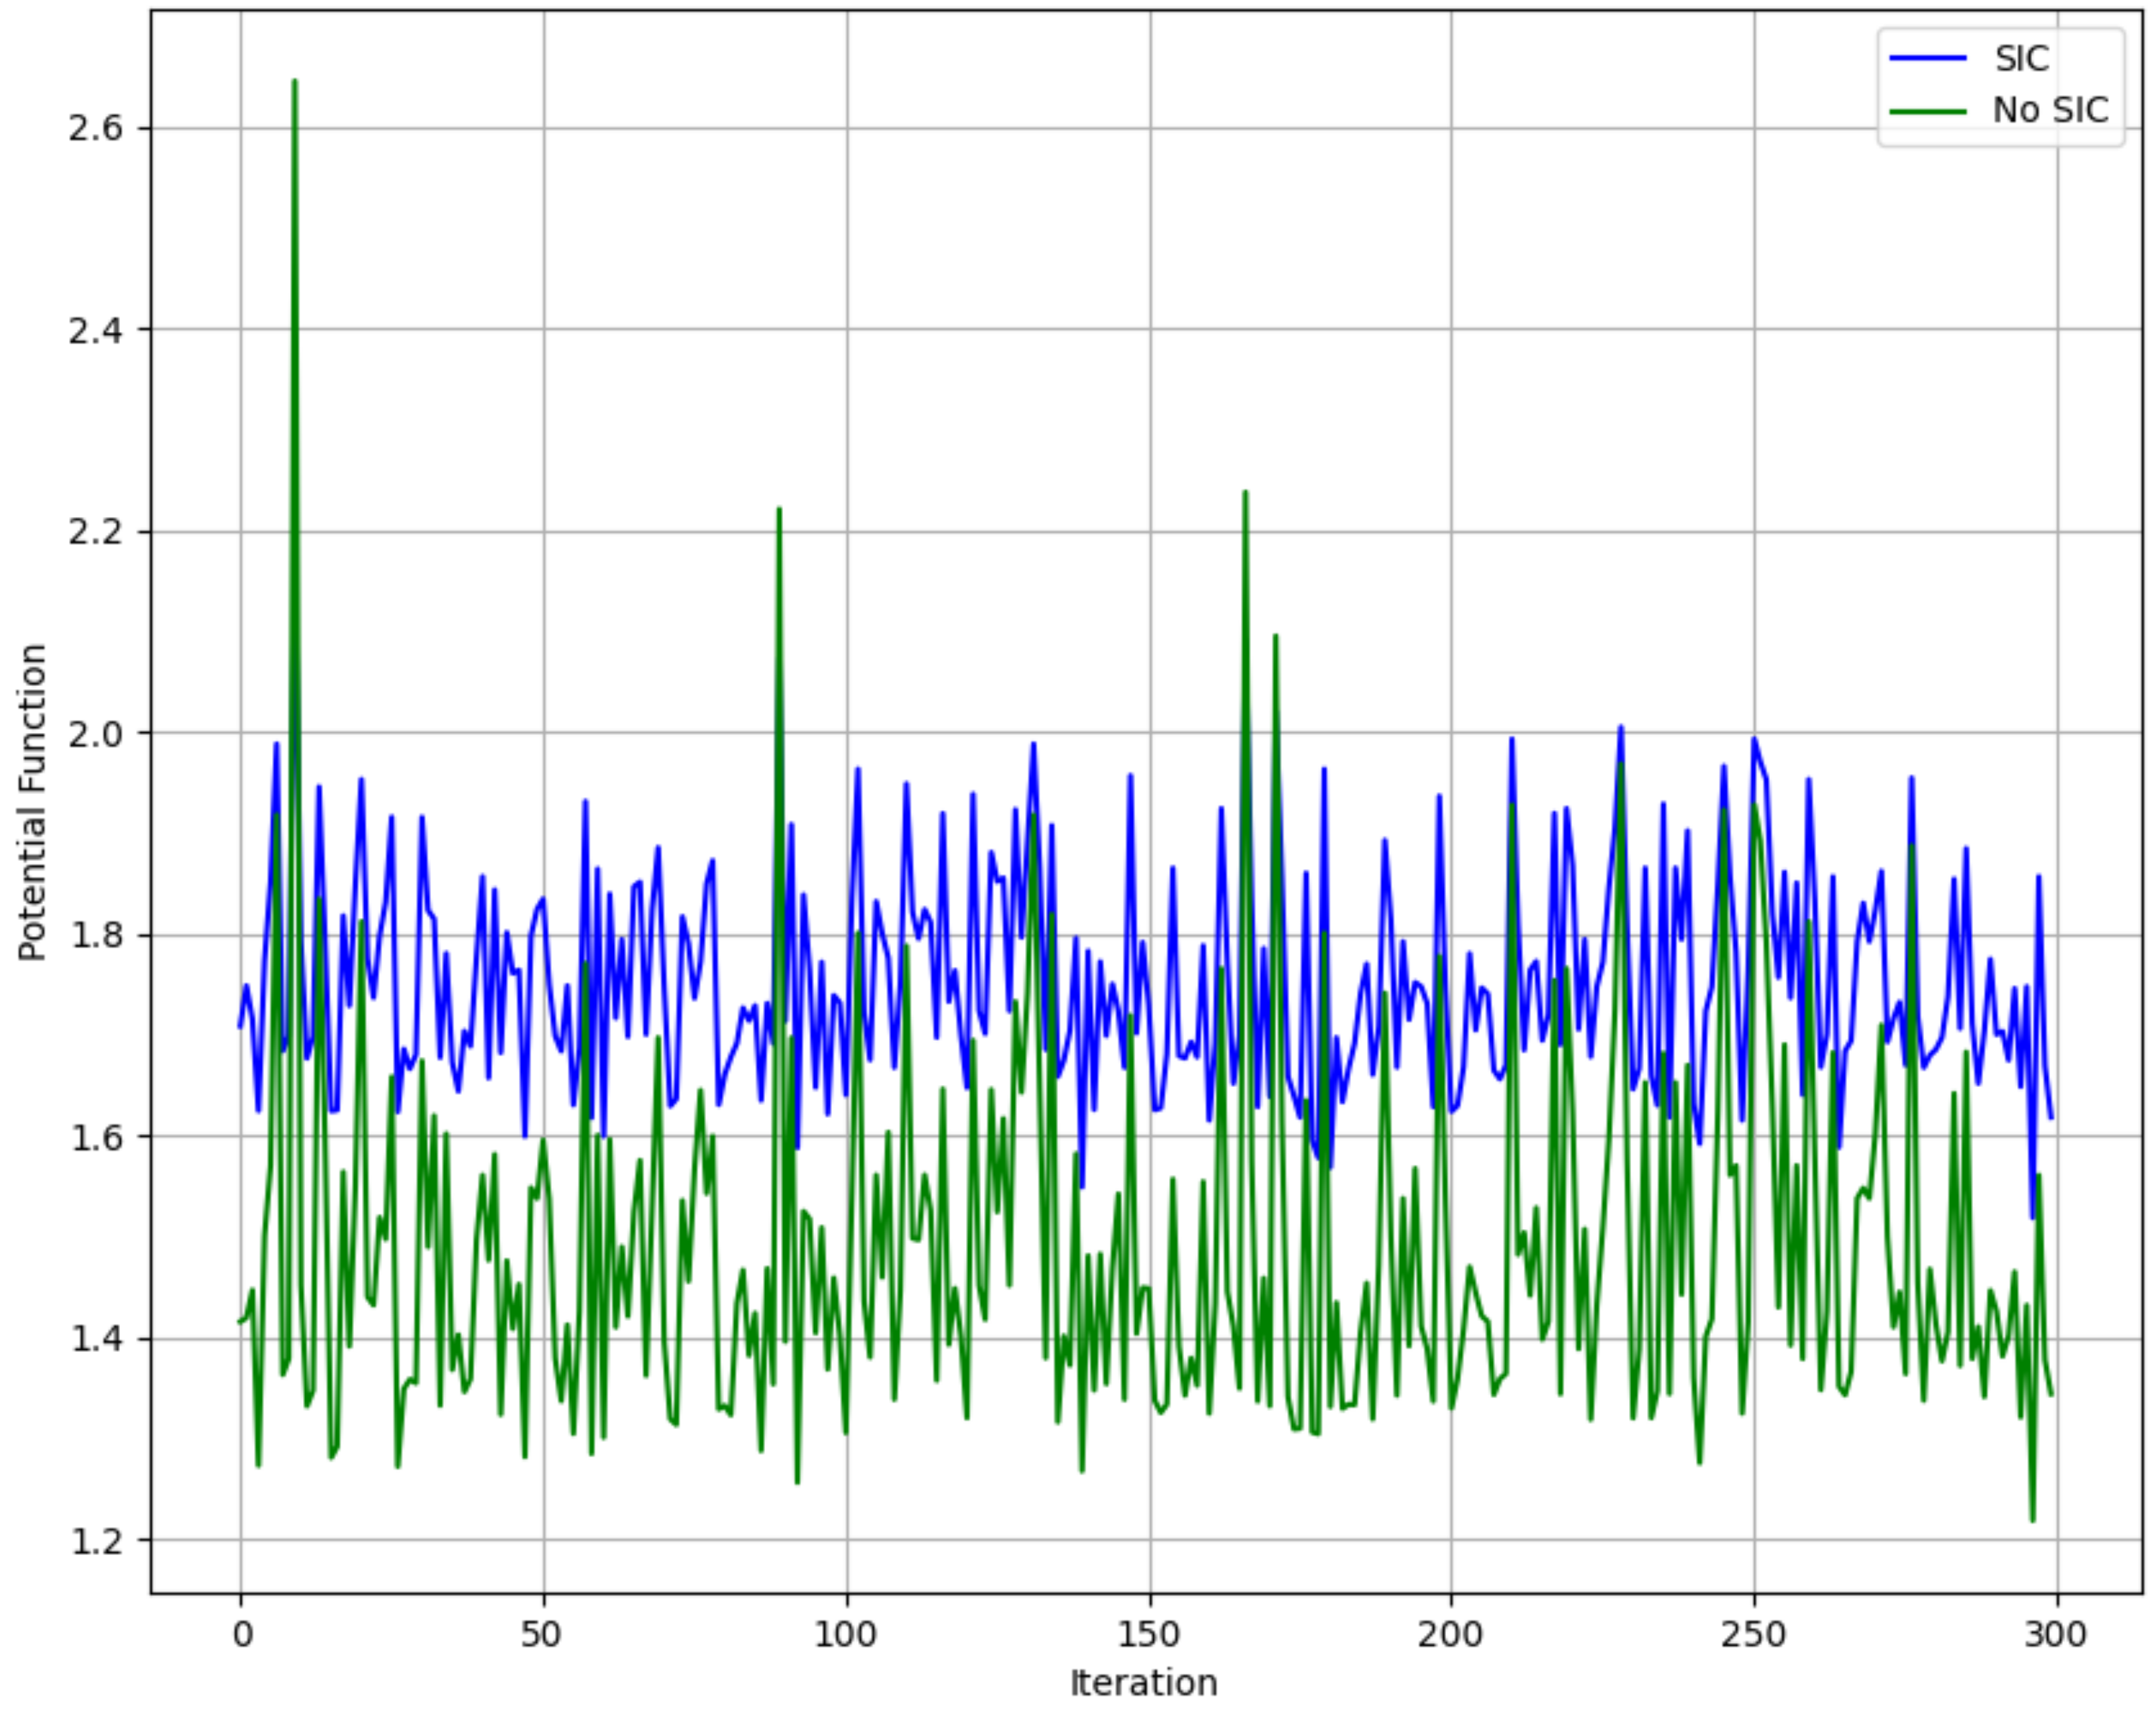
Task: Click the tallest green peak near 2.65
Action: [294, 82]
